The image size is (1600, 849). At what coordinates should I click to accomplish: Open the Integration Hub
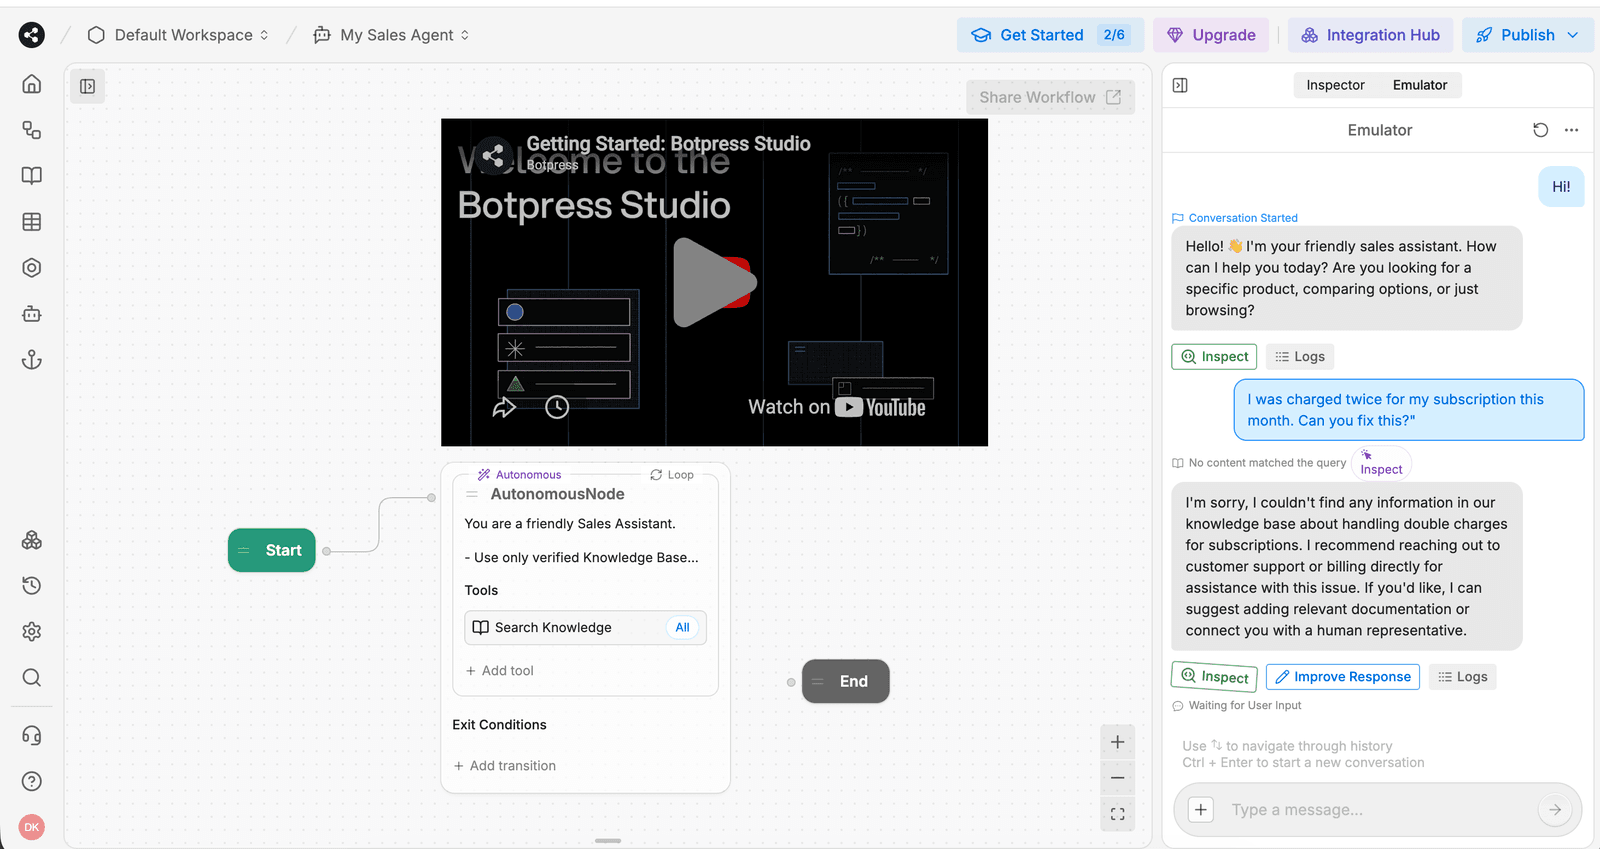click(x=1370, y=35)
